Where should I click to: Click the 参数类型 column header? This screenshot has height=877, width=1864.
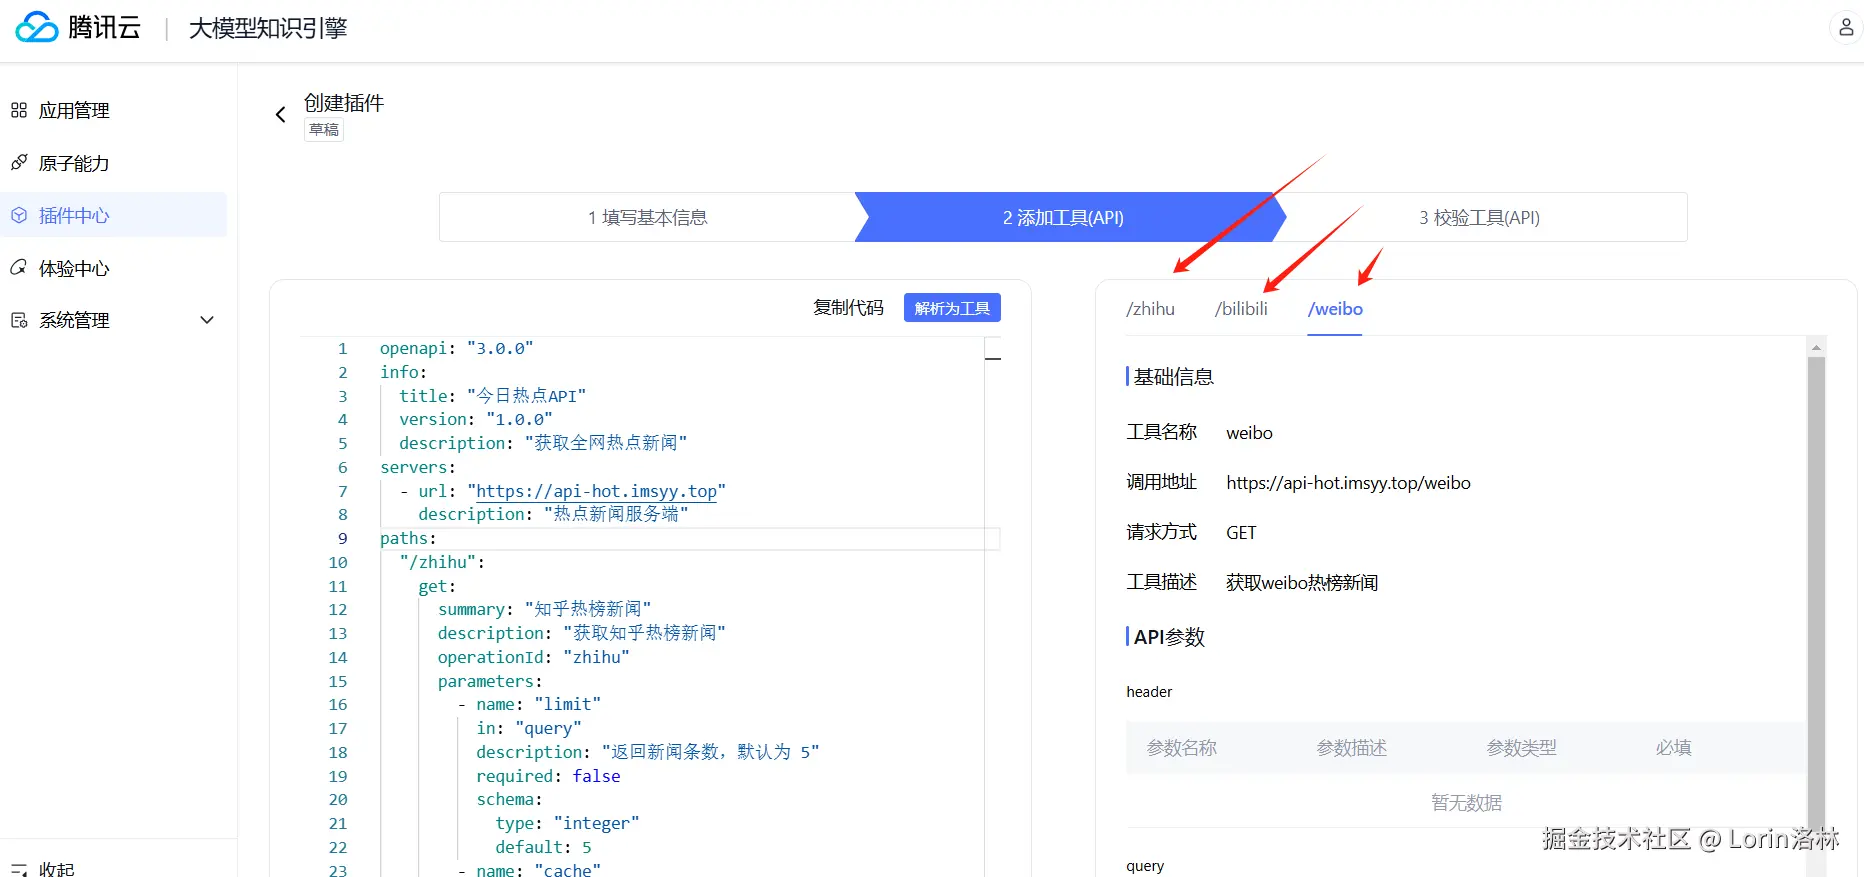tap(1522, 748)
